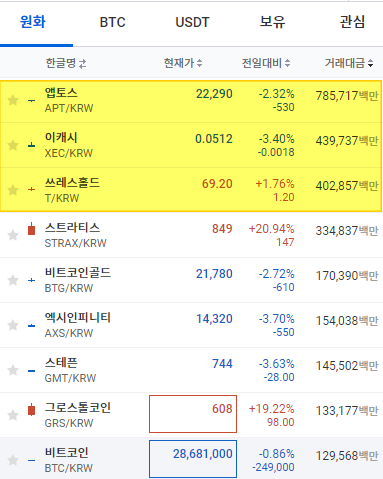Click the XEC/KRW ticker text
383x479 pixels.
(x=69, y=153)
